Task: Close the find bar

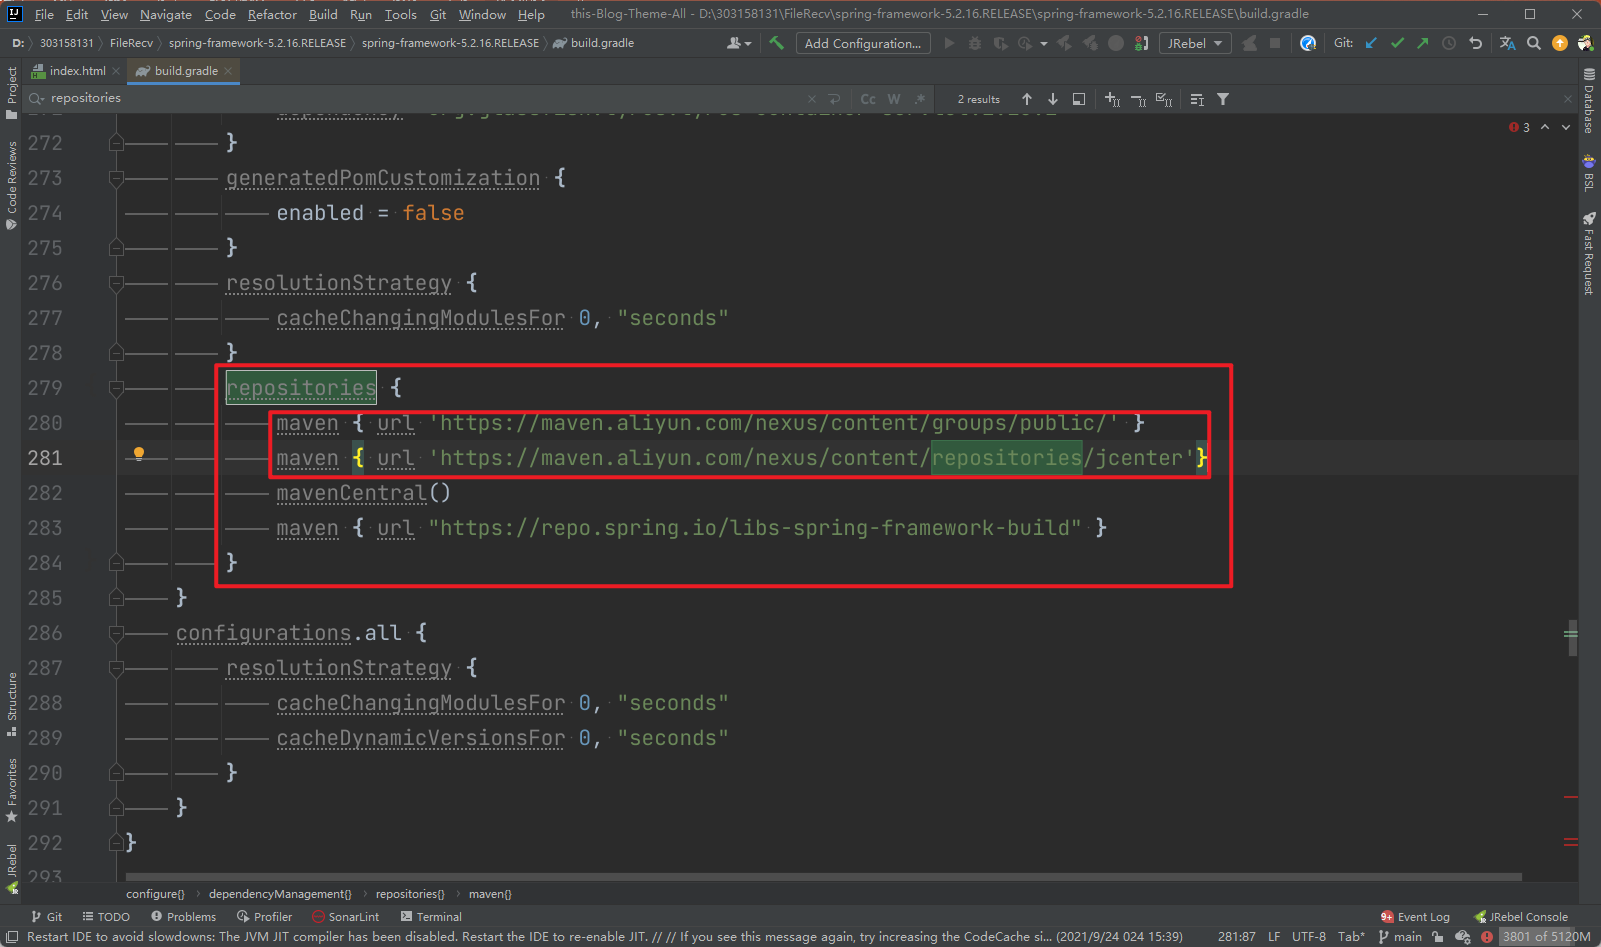Action: (x=1568, y=98)
